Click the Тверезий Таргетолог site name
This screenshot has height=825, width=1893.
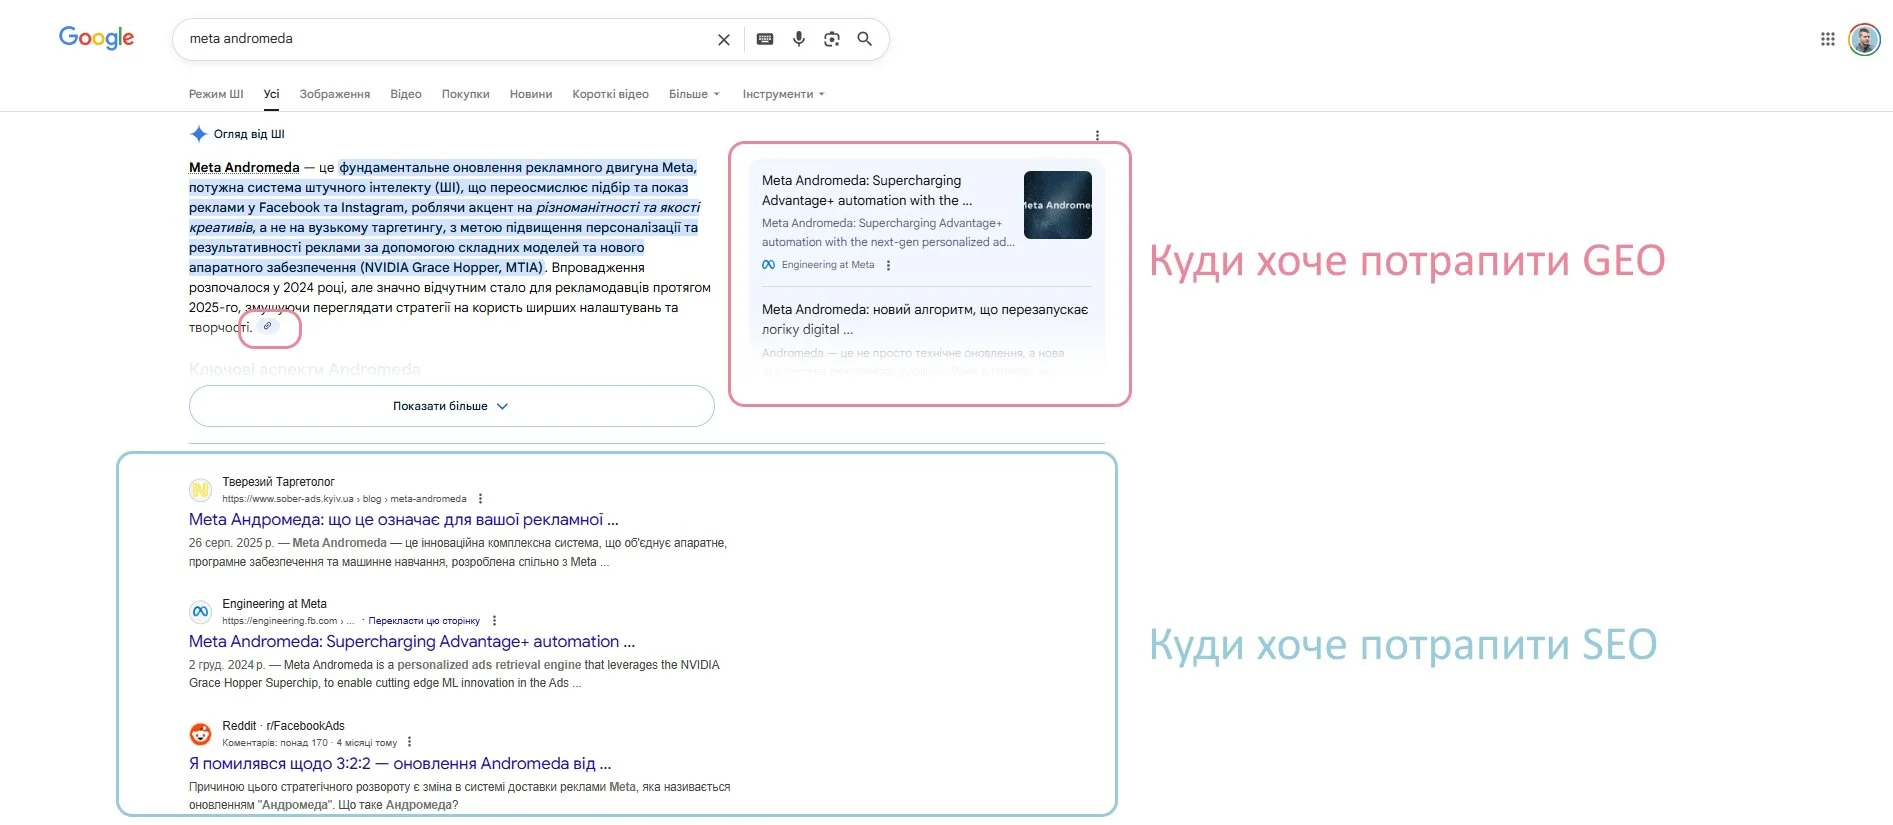pyautogui.click(x=278, y=482)
